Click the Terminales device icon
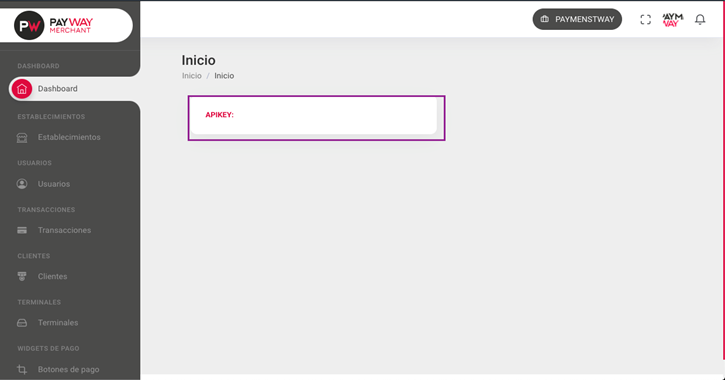 (x=22, y=323)
